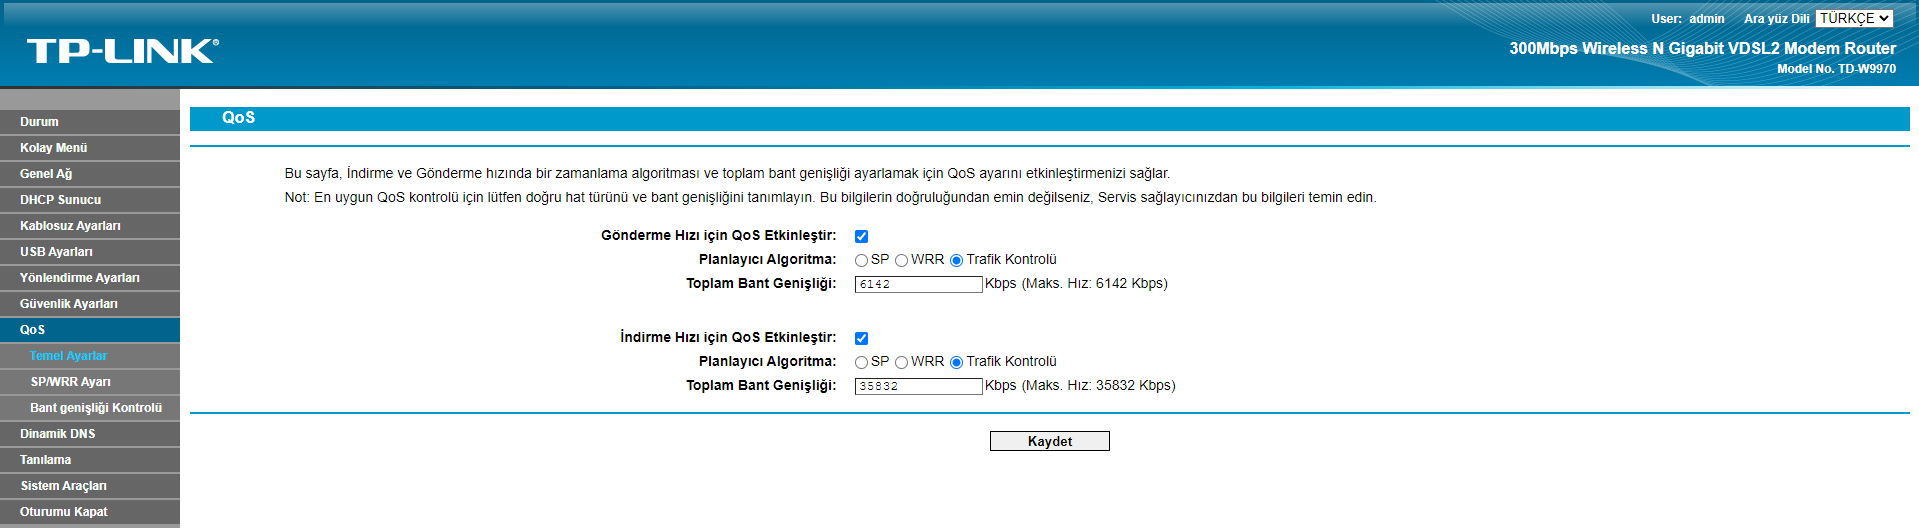
Task: Click the QoS page header
Action: click(x=238, y=118)
